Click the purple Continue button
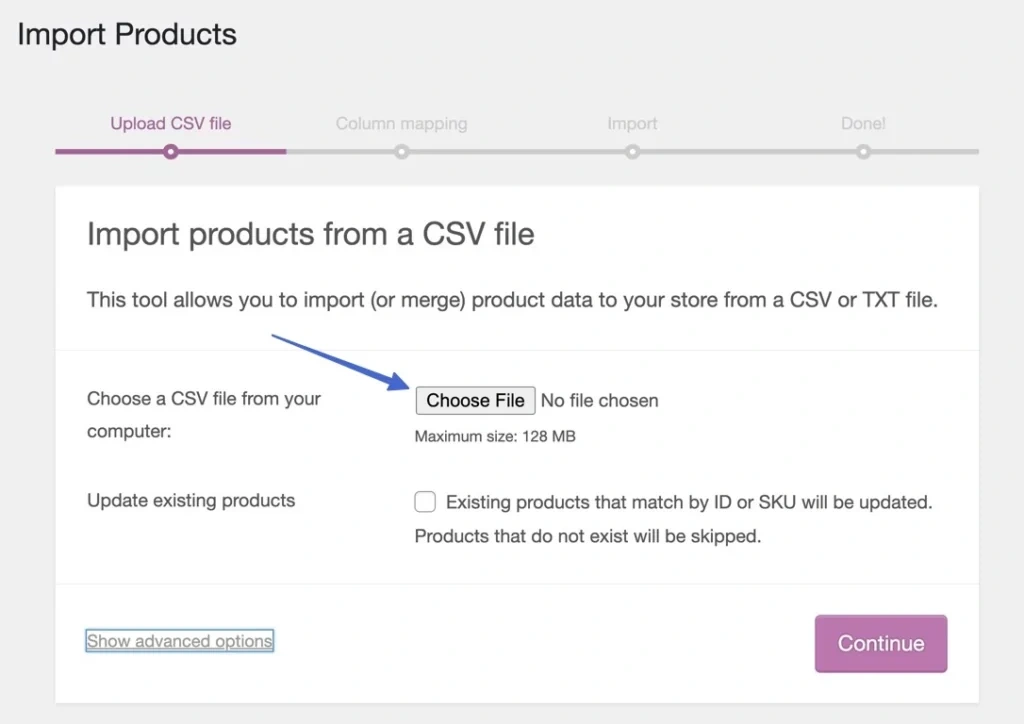 [880, 644]
